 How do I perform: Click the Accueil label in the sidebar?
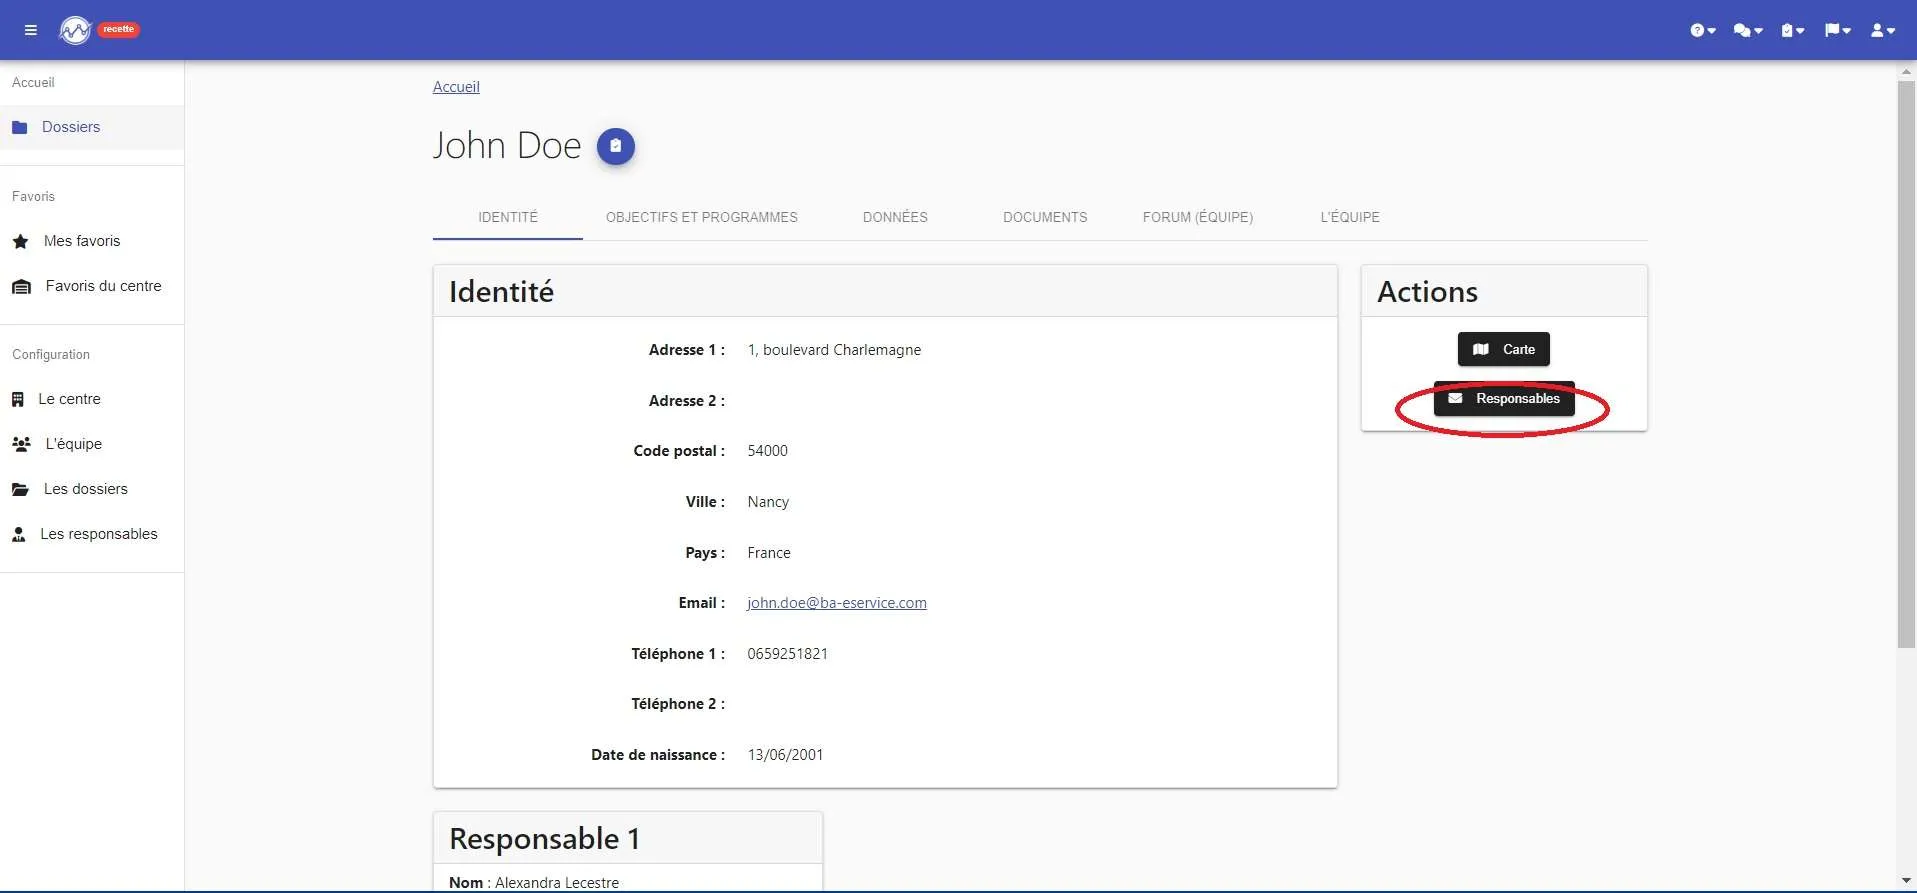point(33,83)
